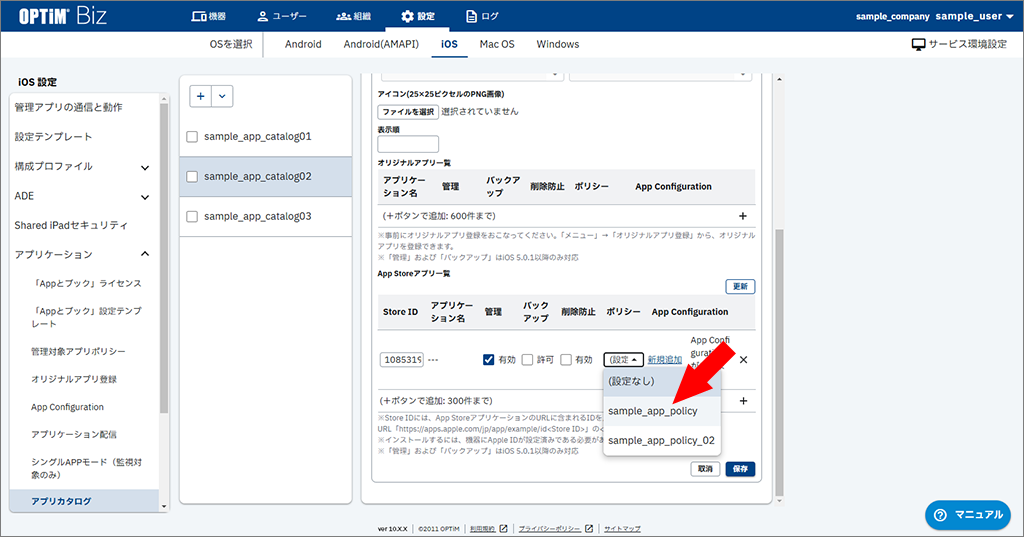
Task: Open サイトマップ link
Action: 622,529
